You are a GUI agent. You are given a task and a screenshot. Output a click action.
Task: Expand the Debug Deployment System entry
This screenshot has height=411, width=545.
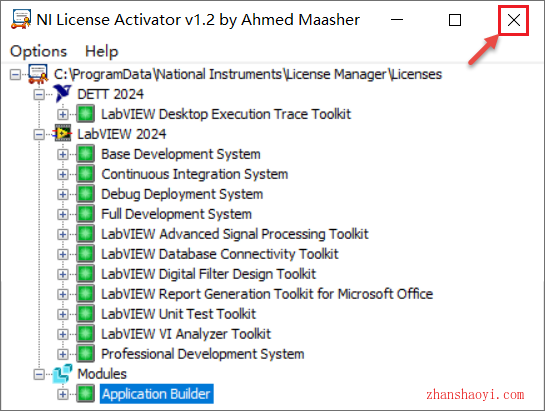pos(63,194)
